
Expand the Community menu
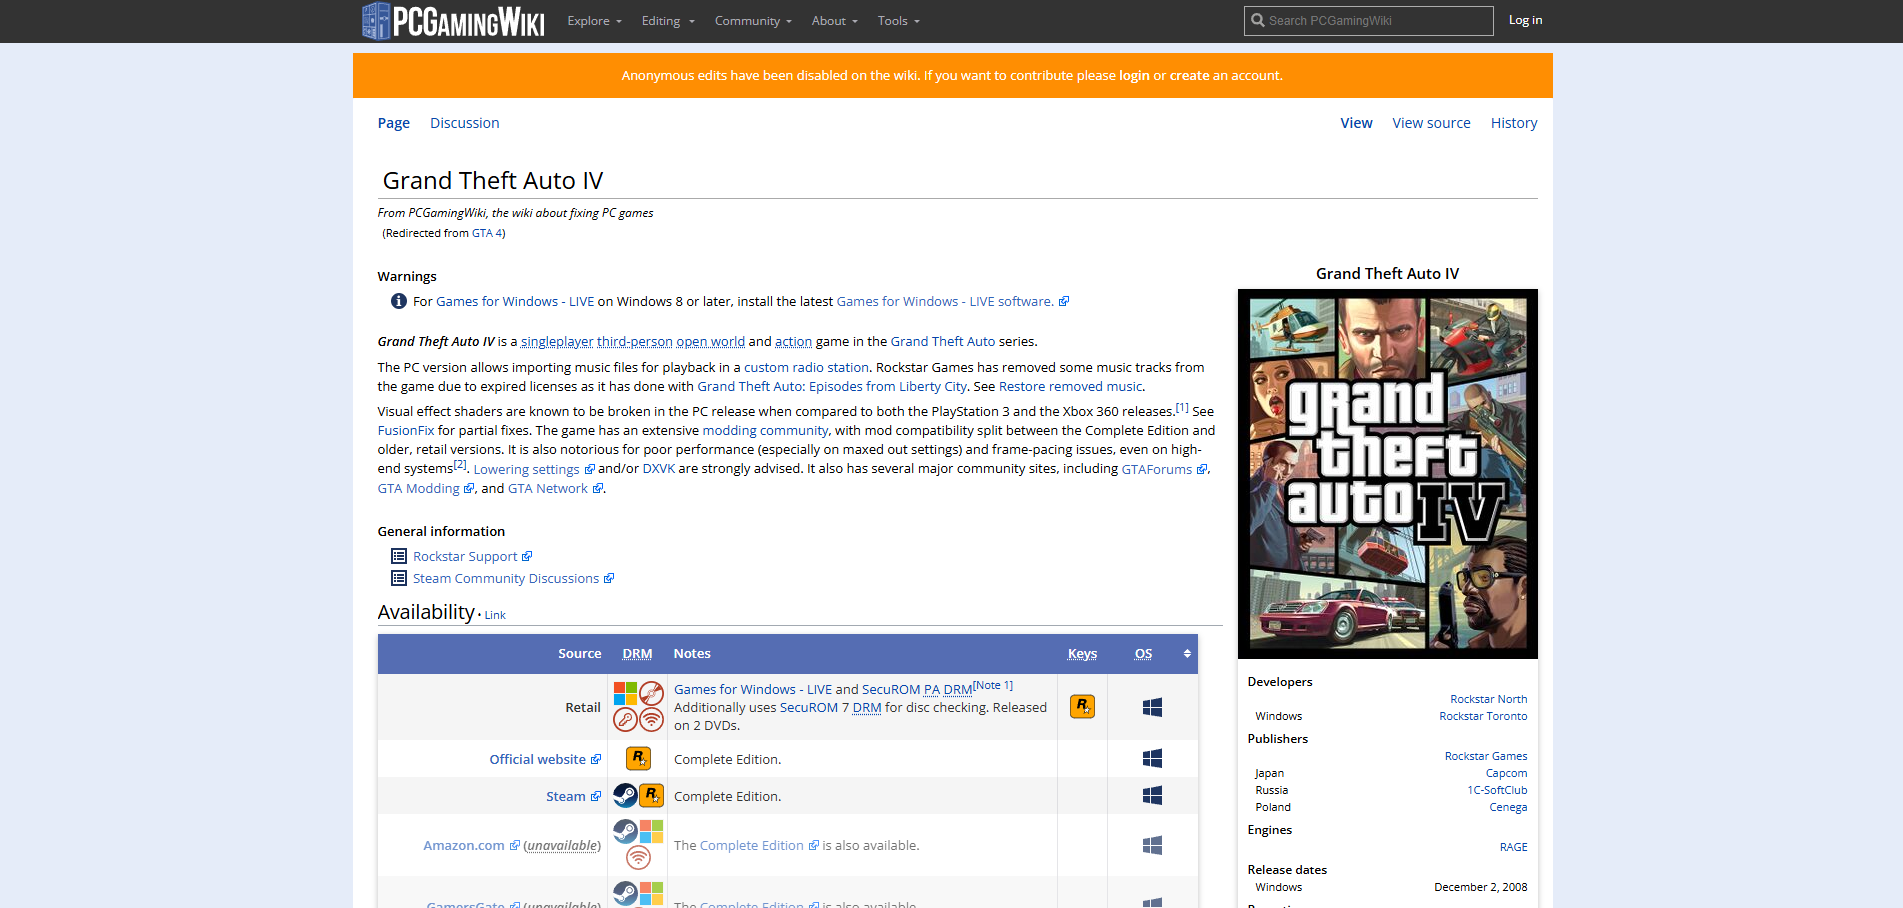[753, 21]
